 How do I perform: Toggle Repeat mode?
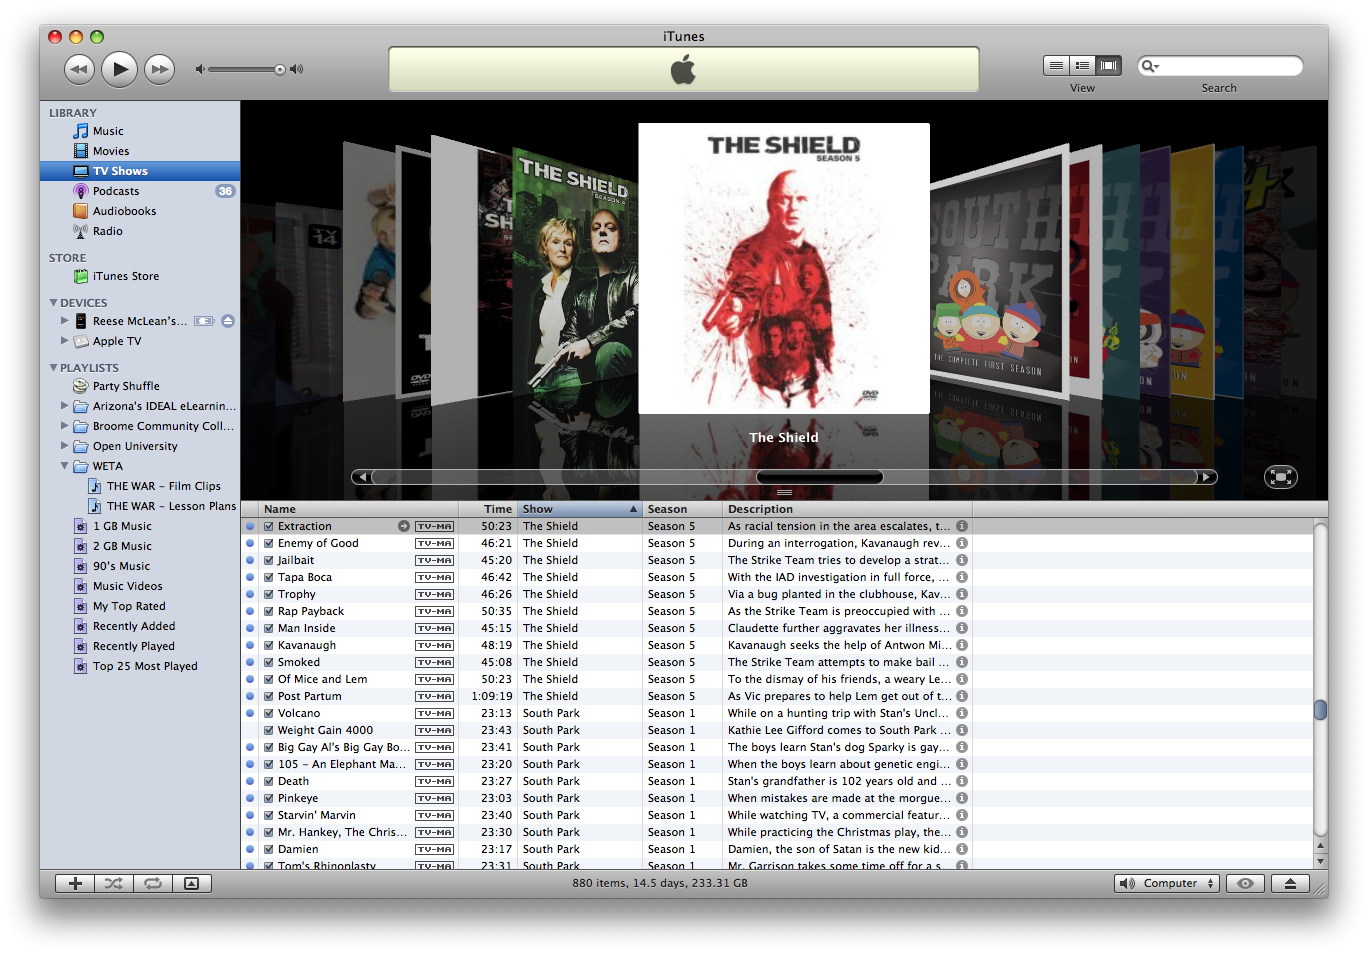[x=153, y=883]
